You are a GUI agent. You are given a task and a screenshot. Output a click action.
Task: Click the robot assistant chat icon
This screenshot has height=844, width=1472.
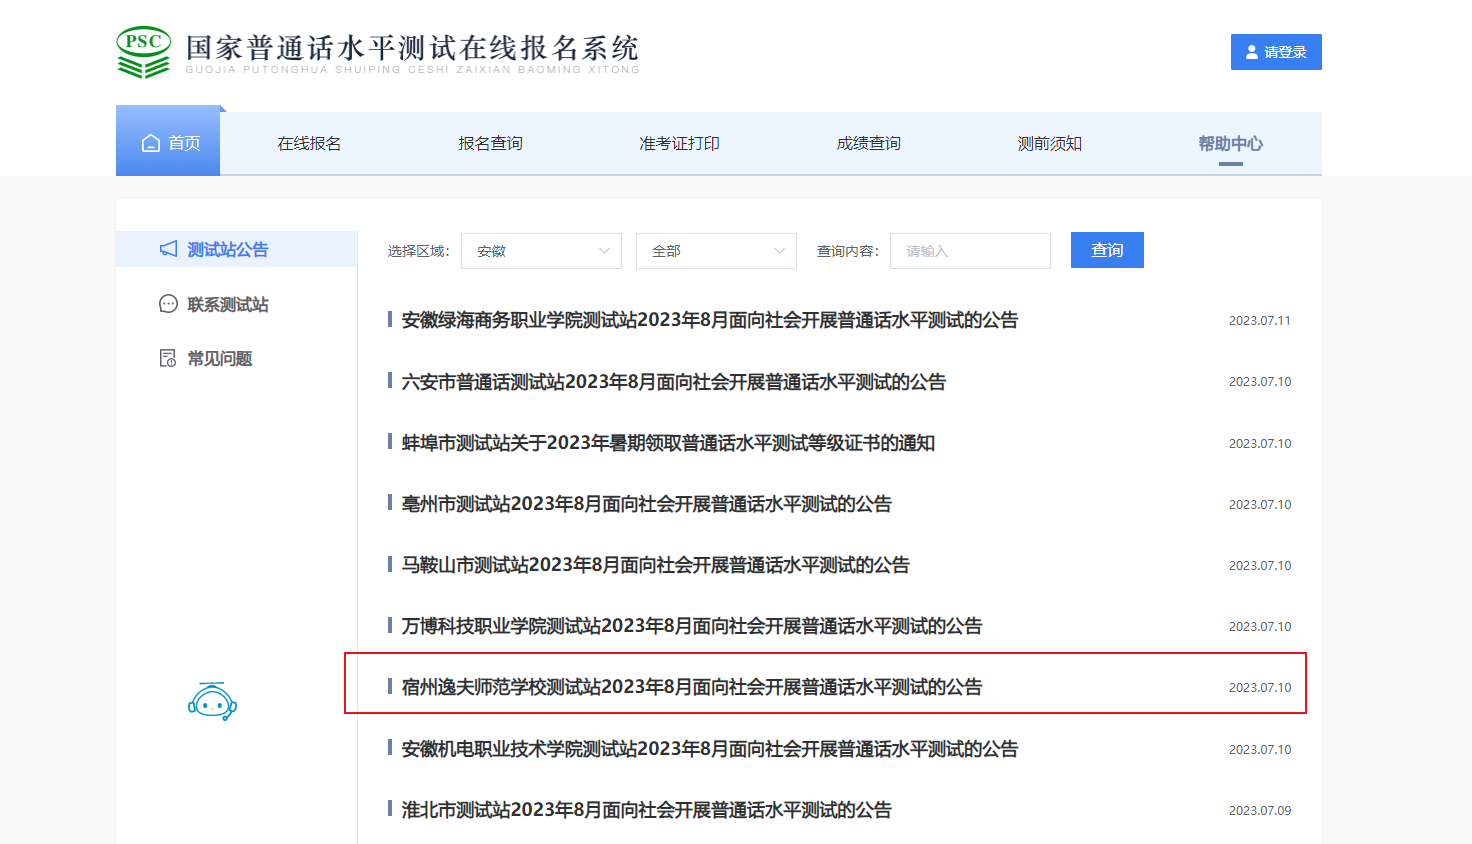pos(212,702)
